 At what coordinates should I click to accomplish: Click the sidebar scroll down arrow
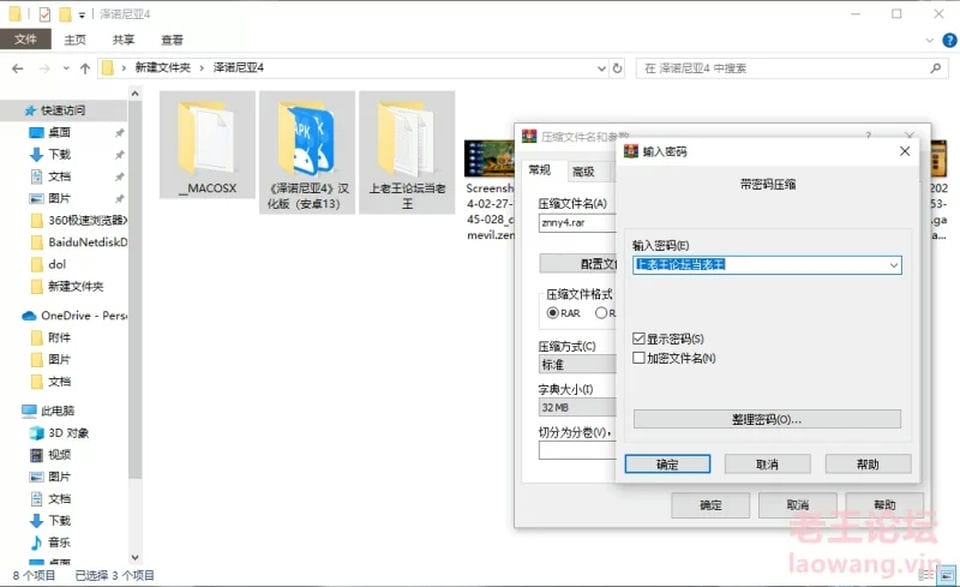click(x=135, y=558)
